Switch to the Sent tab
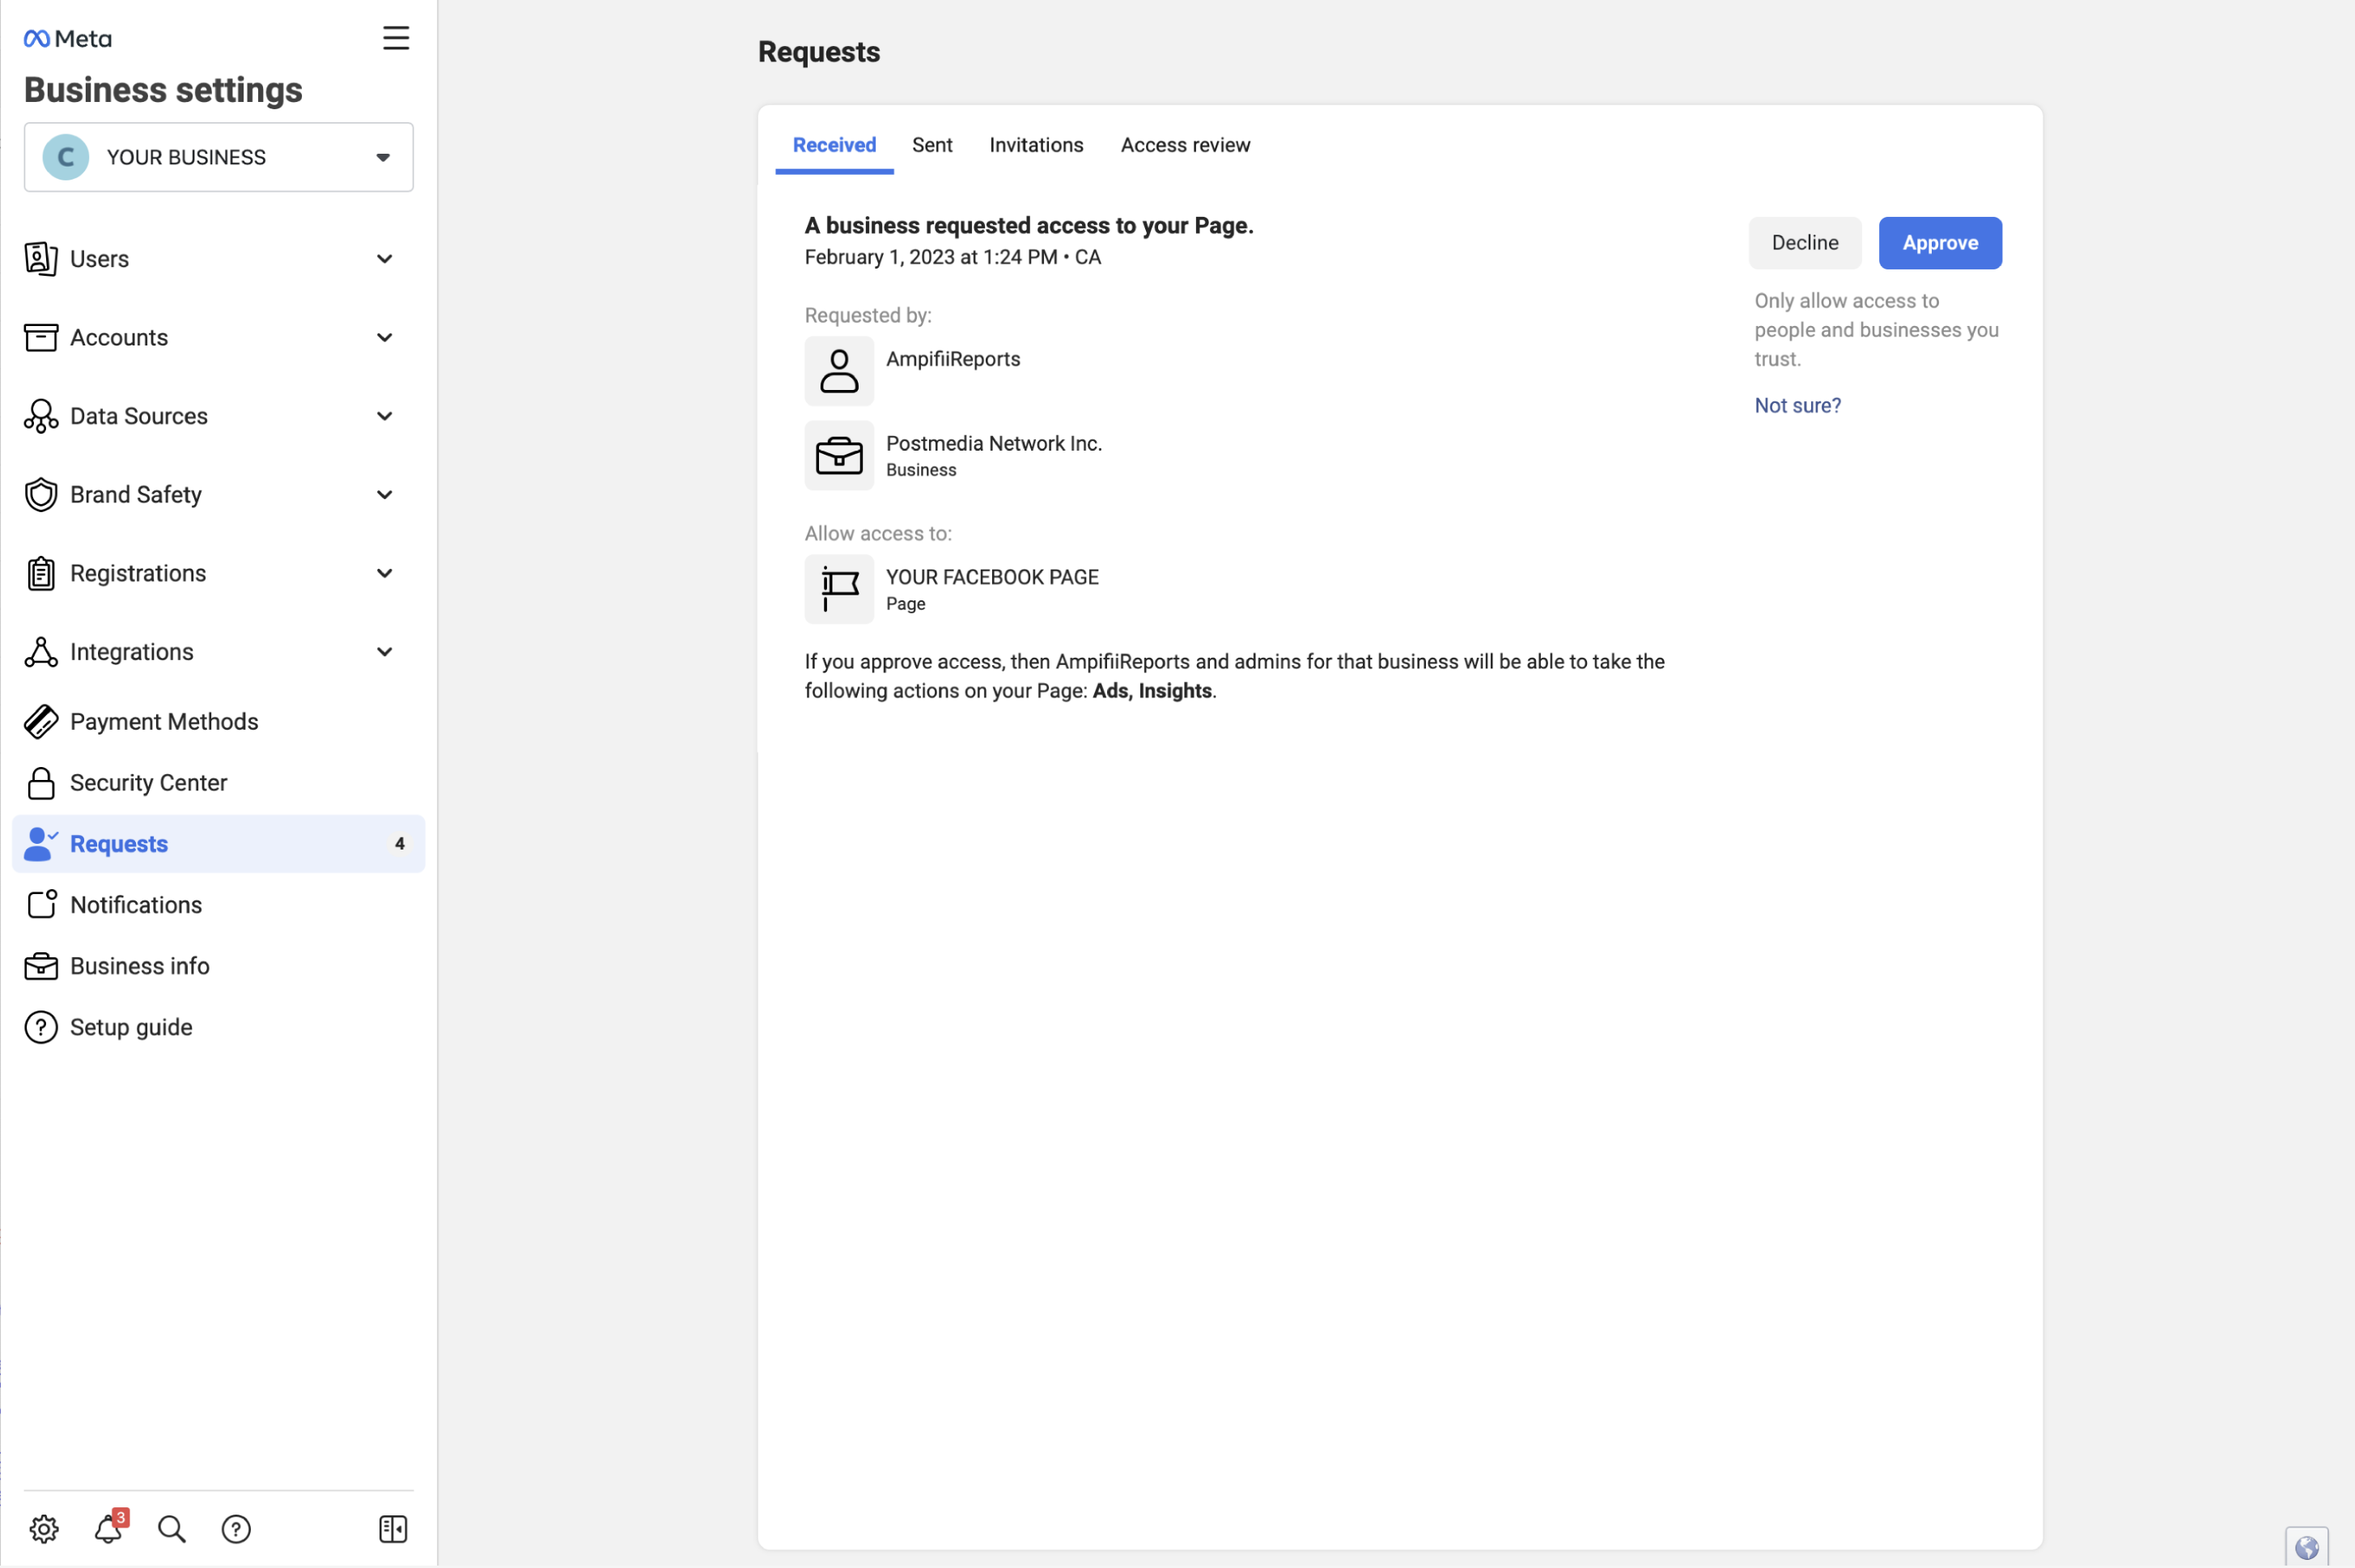The image size is (2355, 1568). pyautogui.click(x=931, y=143)
